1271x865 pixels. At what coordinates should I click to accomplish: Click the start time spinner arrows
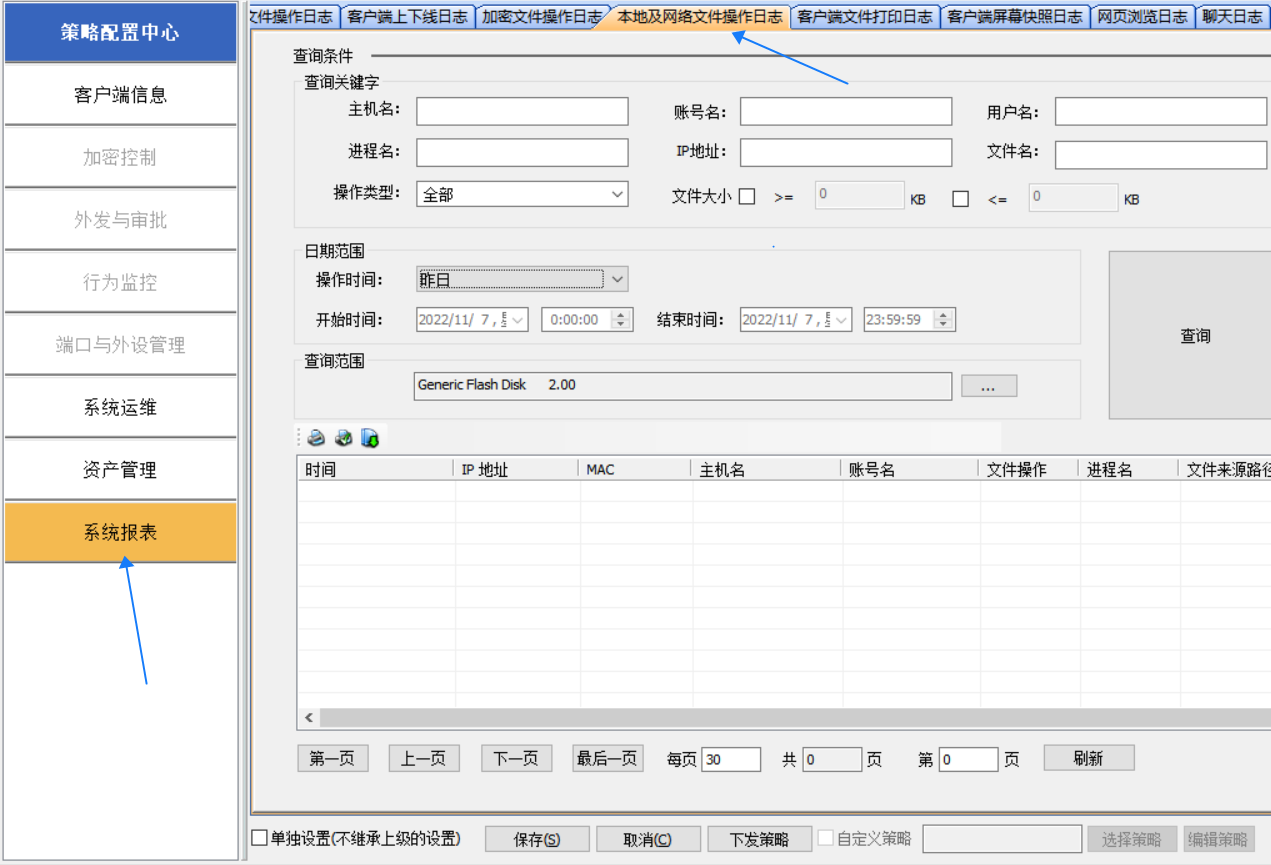621,320
